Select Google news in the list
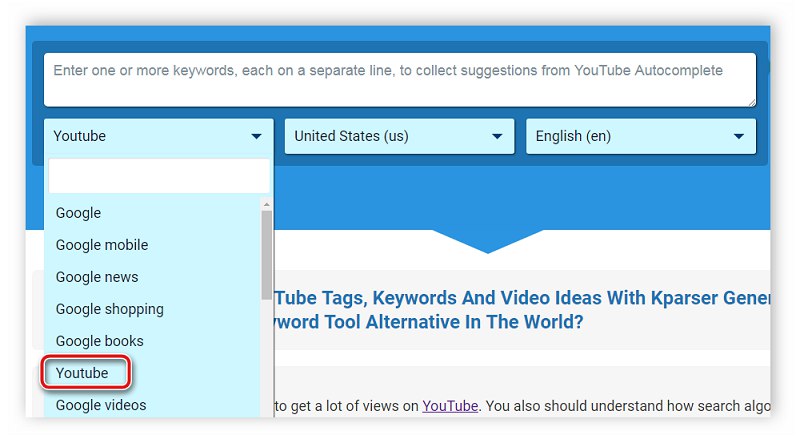Image resolution: width=796 pixels, height=443 pixels. tap(97, 277)
